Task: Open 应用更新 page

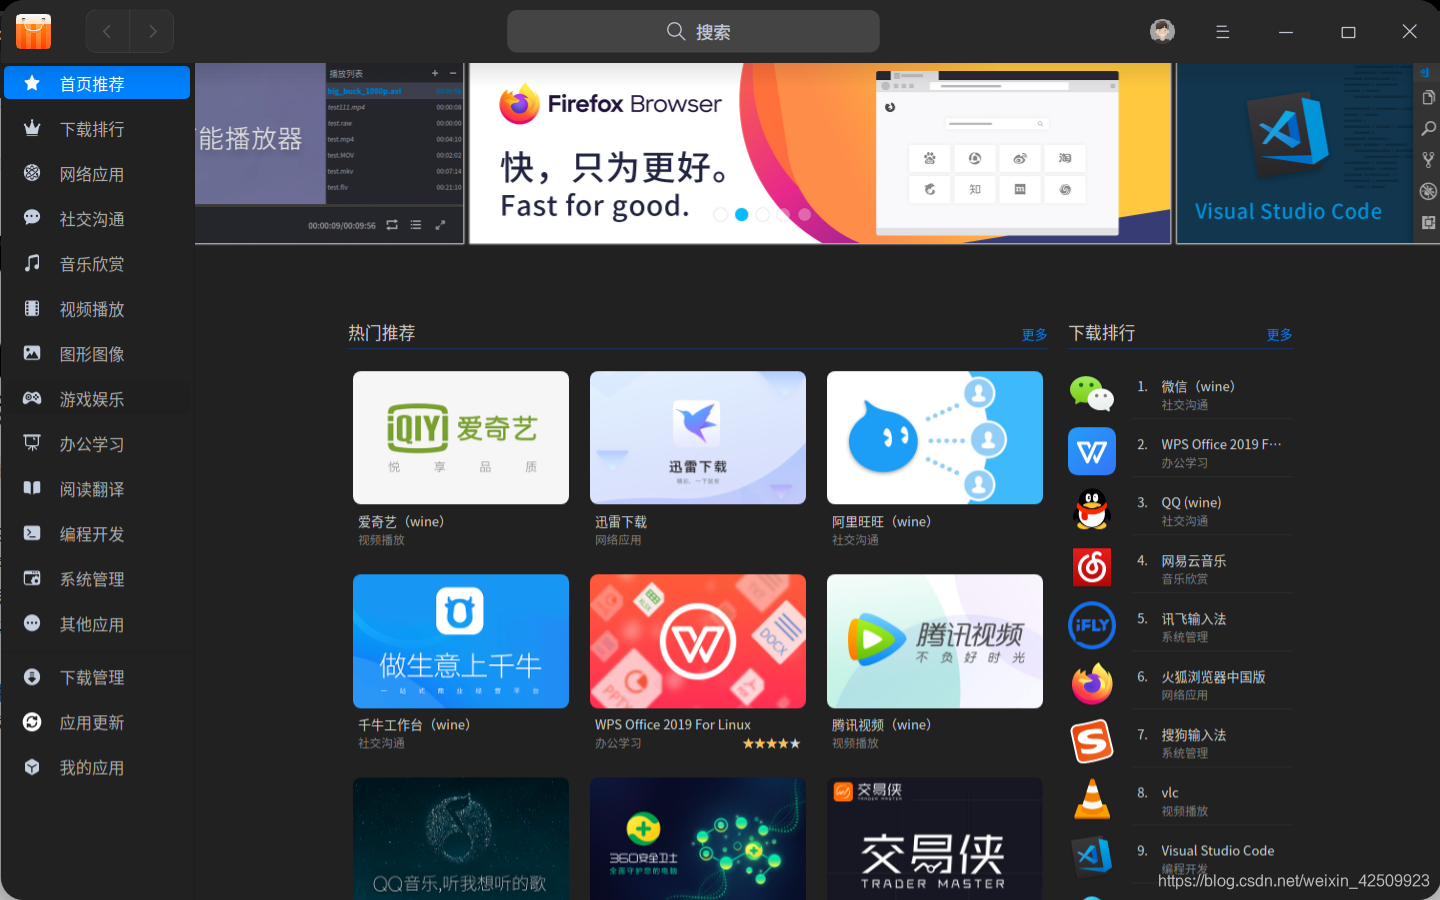Action: coord(97,722)
